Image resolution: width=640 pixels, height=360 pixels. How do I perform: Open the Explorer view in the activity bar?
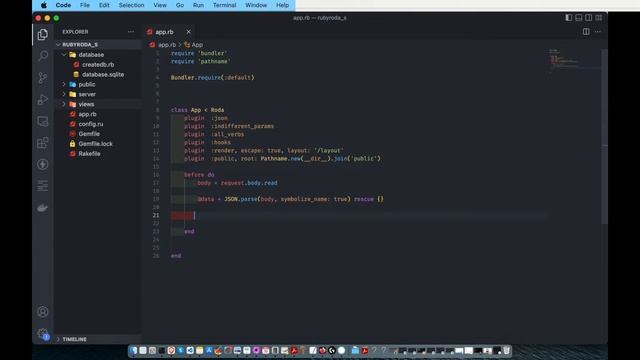43,35
